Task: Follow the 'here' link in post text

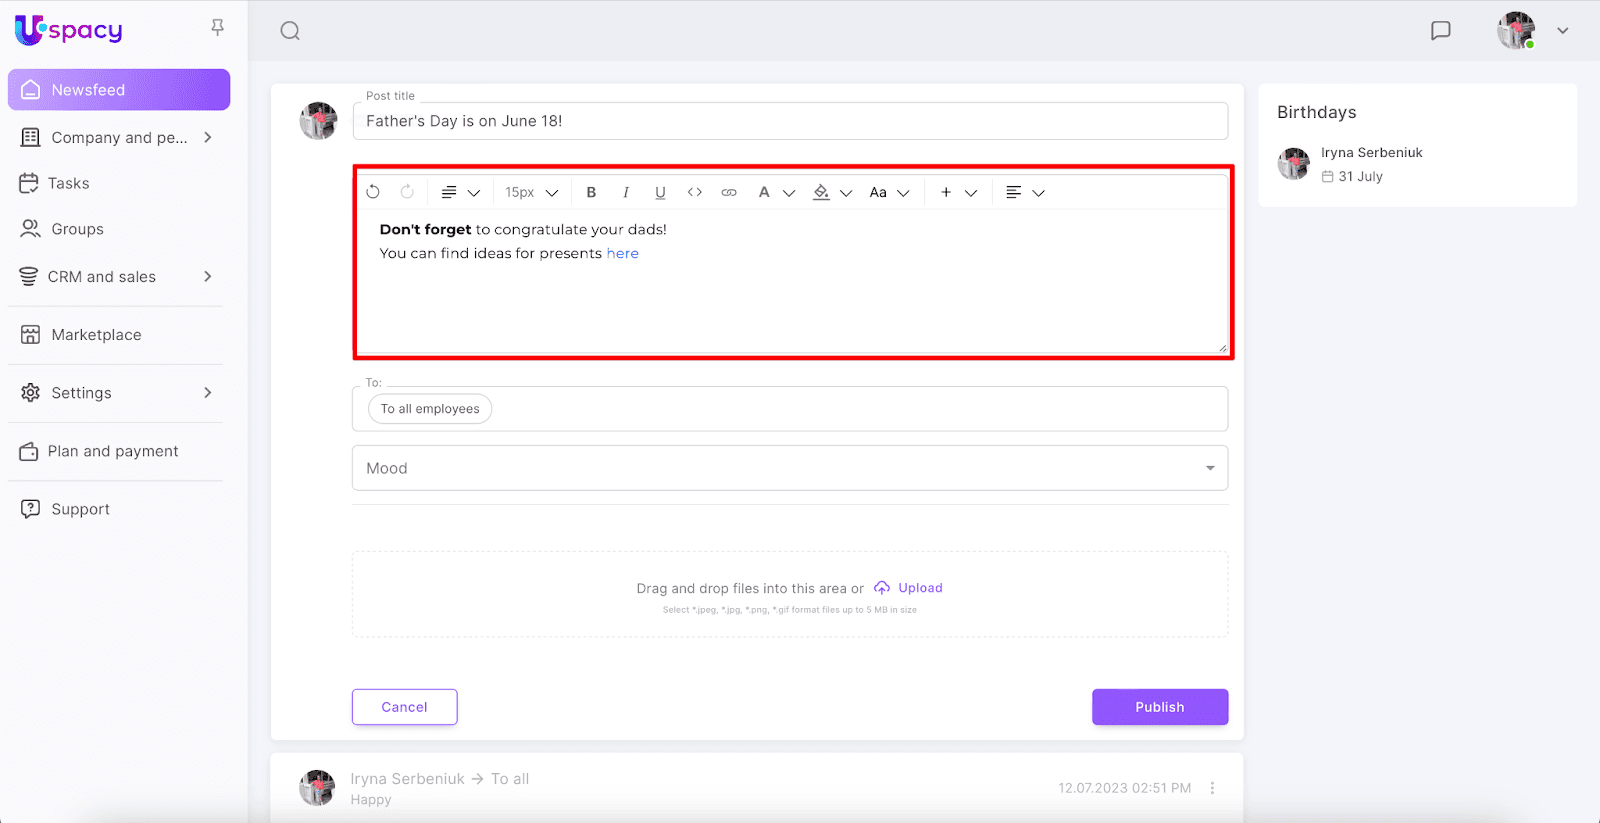Action: click(622, 254)
